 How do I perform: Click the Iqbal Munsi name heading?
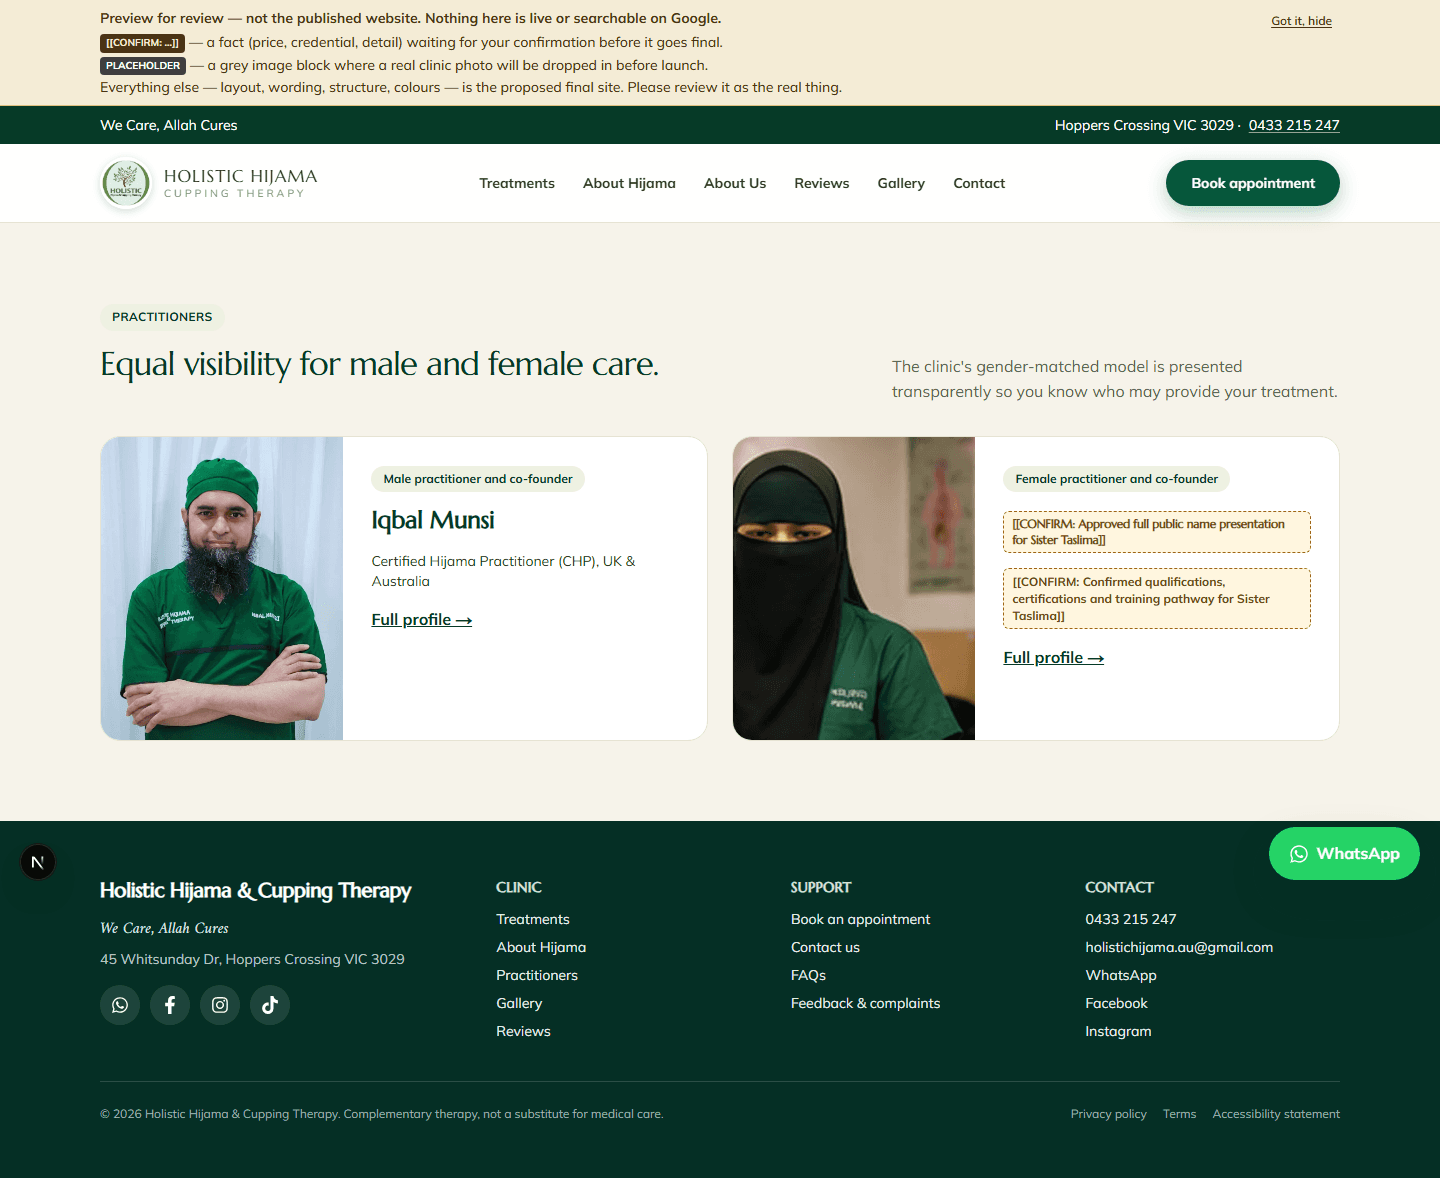coord(433,520)
